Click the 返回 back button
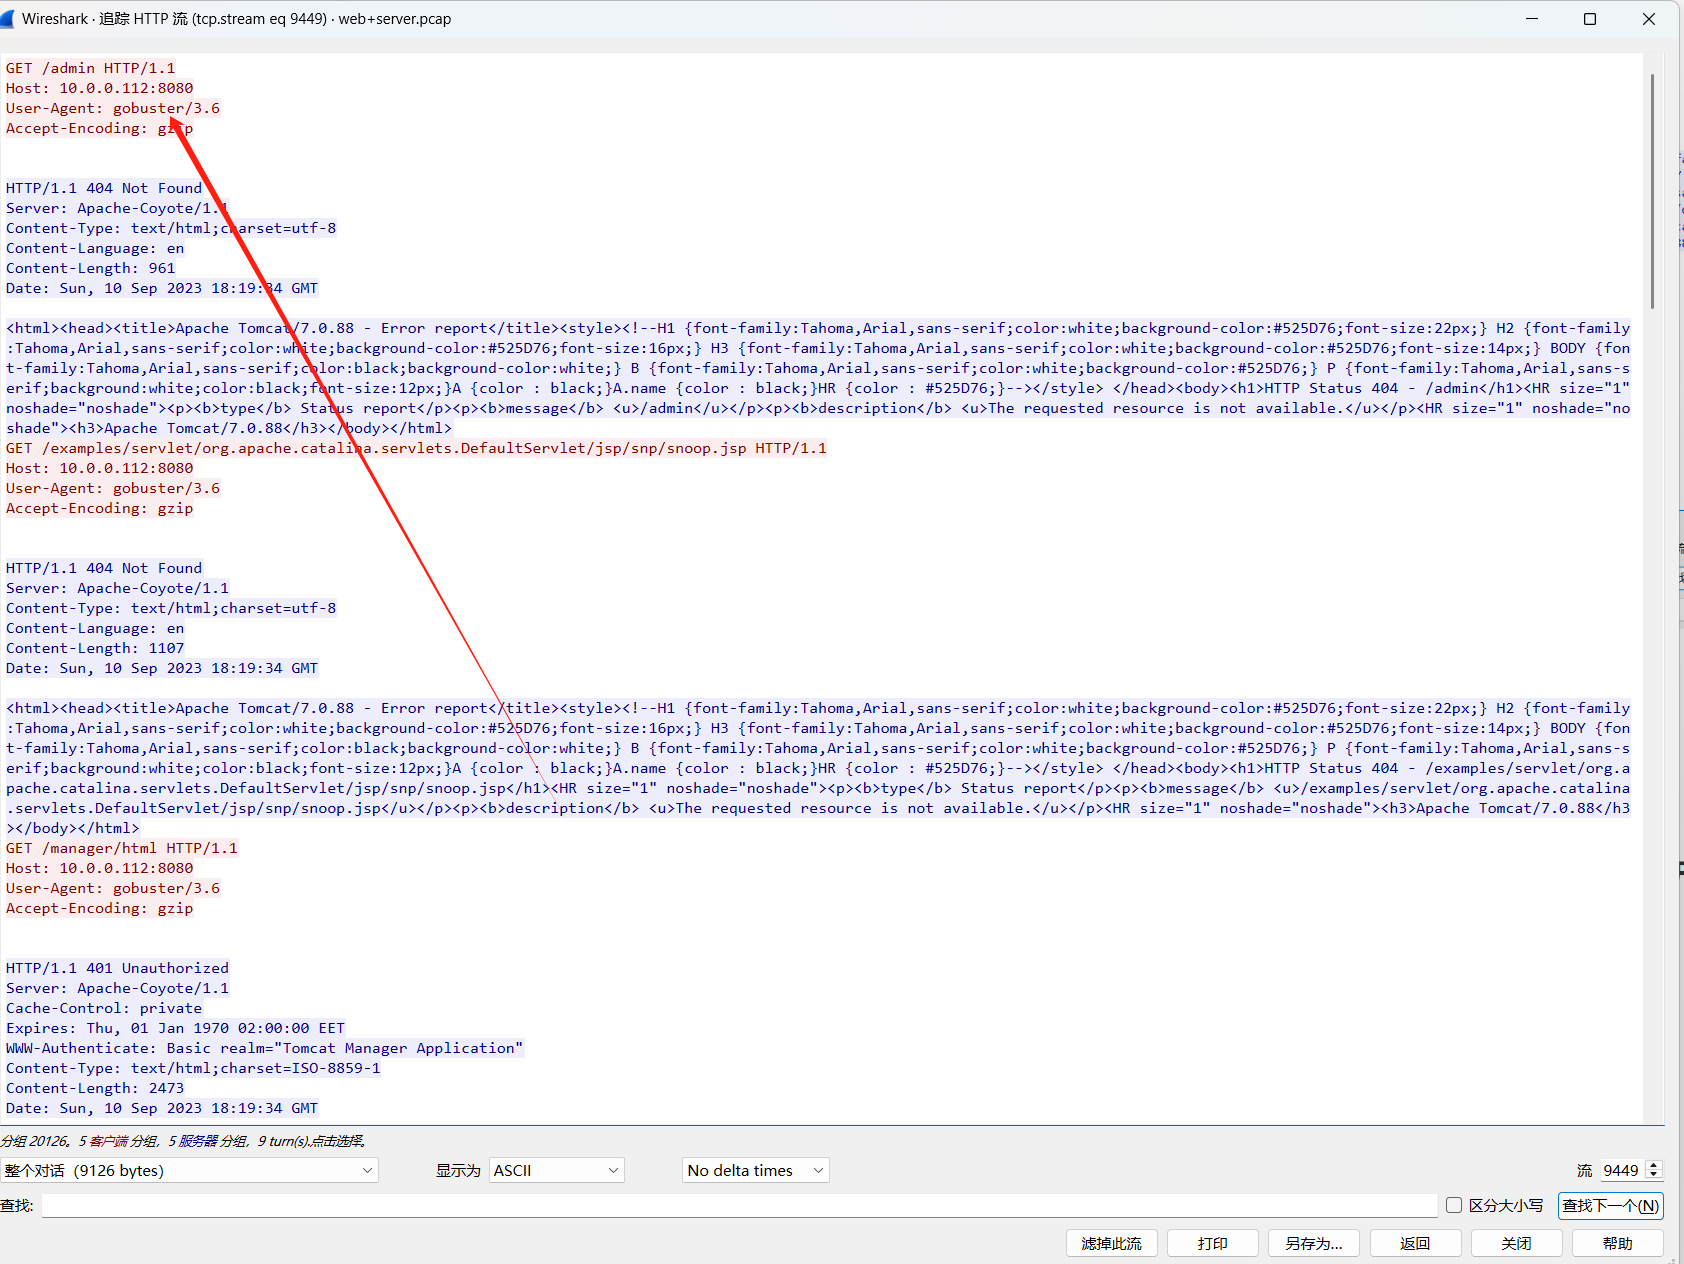The image size is (1684, 1264). coord(1415,1243)
